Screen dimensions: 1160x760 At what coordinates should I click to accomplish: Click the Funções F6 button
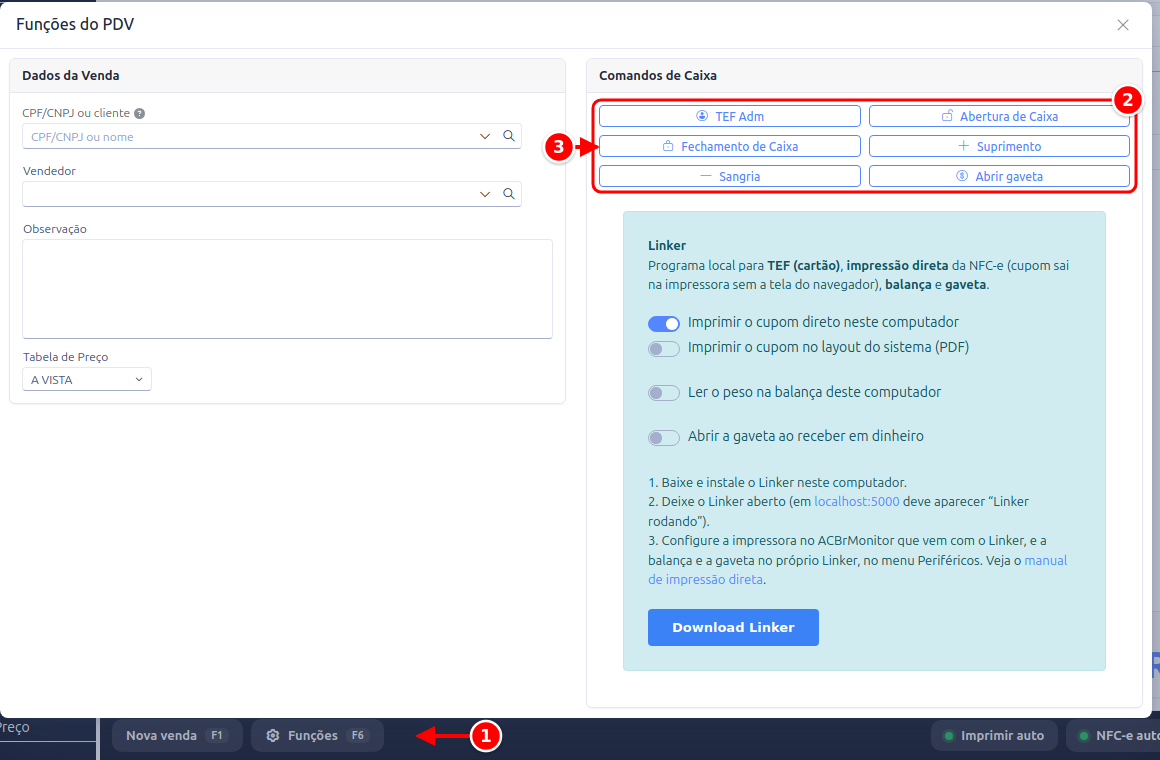coord(317,736)
